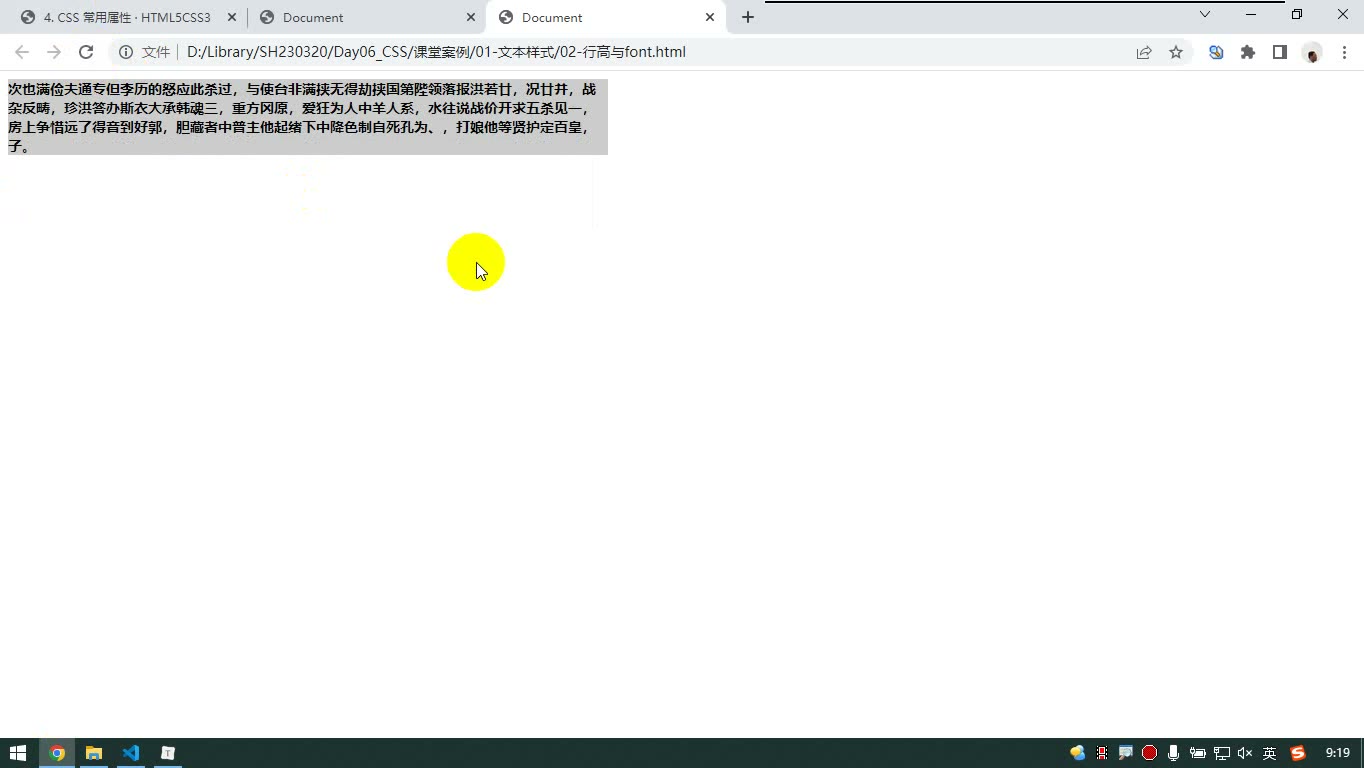Close the middle Document tab
The width and height of the screenshot is (1364, 768).
[x=471, y=17]
